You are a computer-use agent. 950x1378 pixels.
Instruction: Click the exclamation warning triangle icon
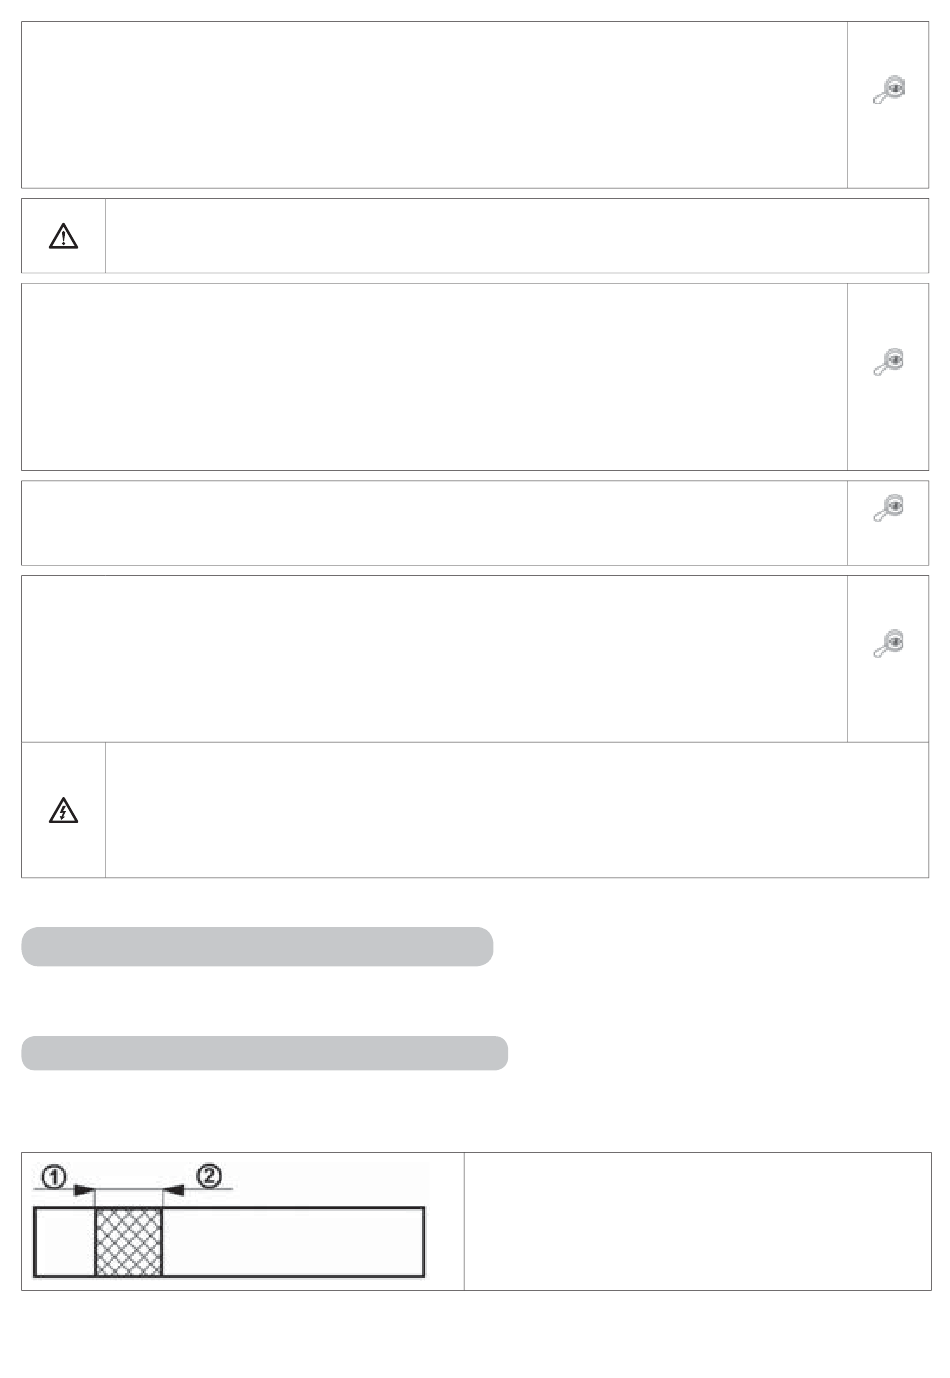click(x=63, y=236)
